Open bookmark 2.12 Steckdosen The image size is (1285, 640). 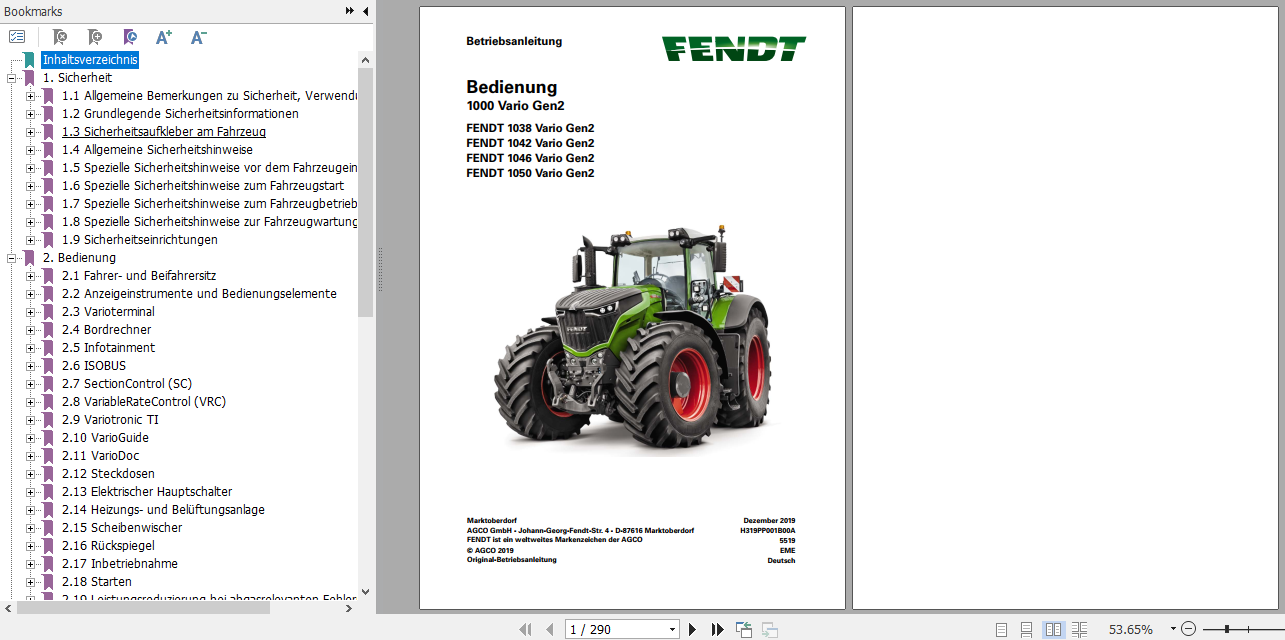[x=108, y=474]
